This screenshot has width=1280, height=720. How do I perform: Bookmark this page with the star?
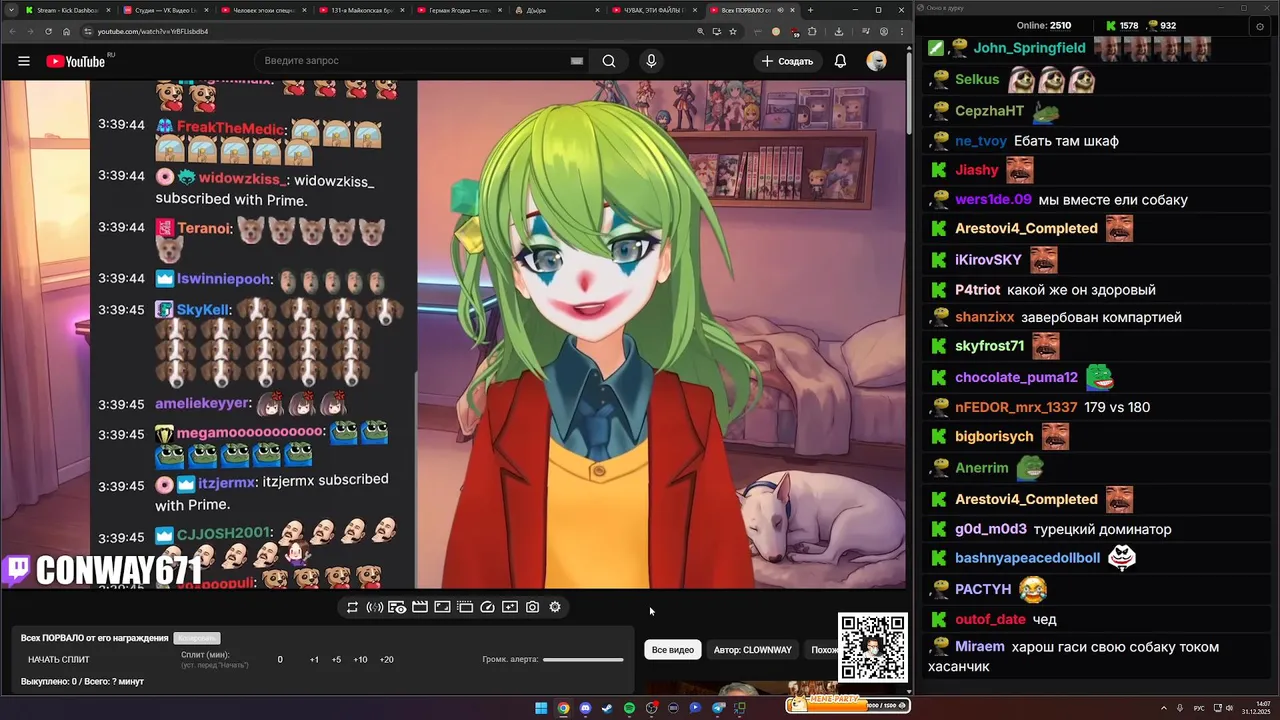(x=733, y=31)
